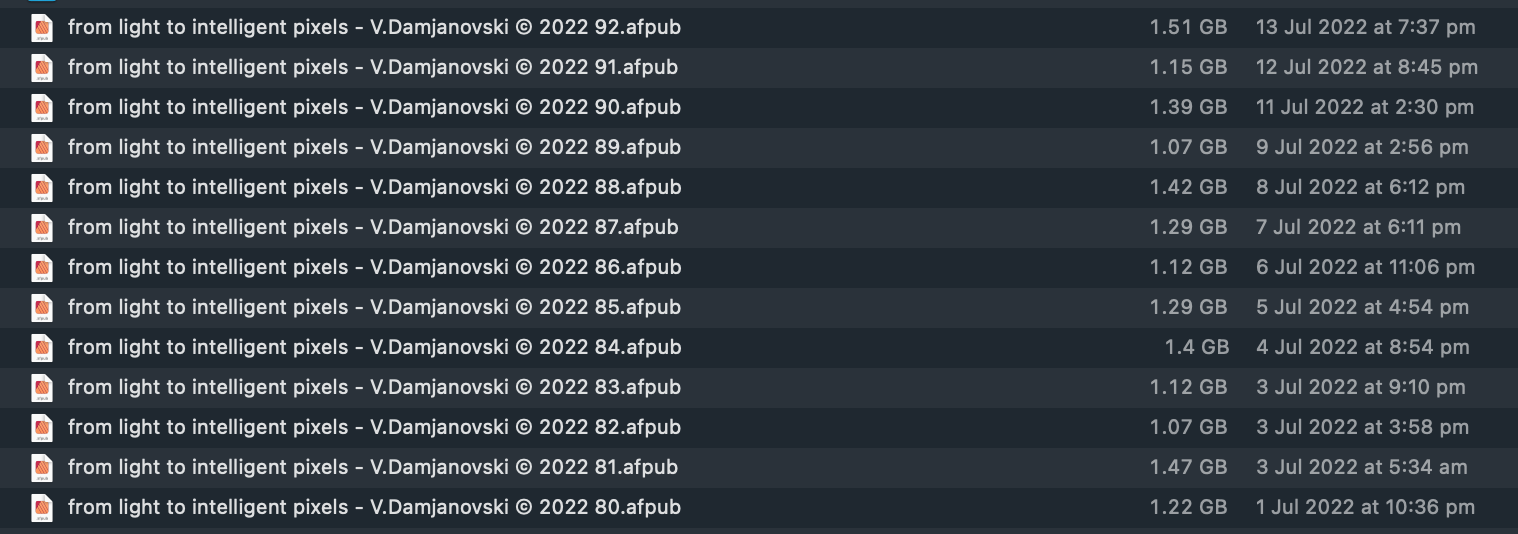The width and height of the screenshot is (1518, 534).
Task: Select the 1.51 GB size entry
Action: (1188, 27)
